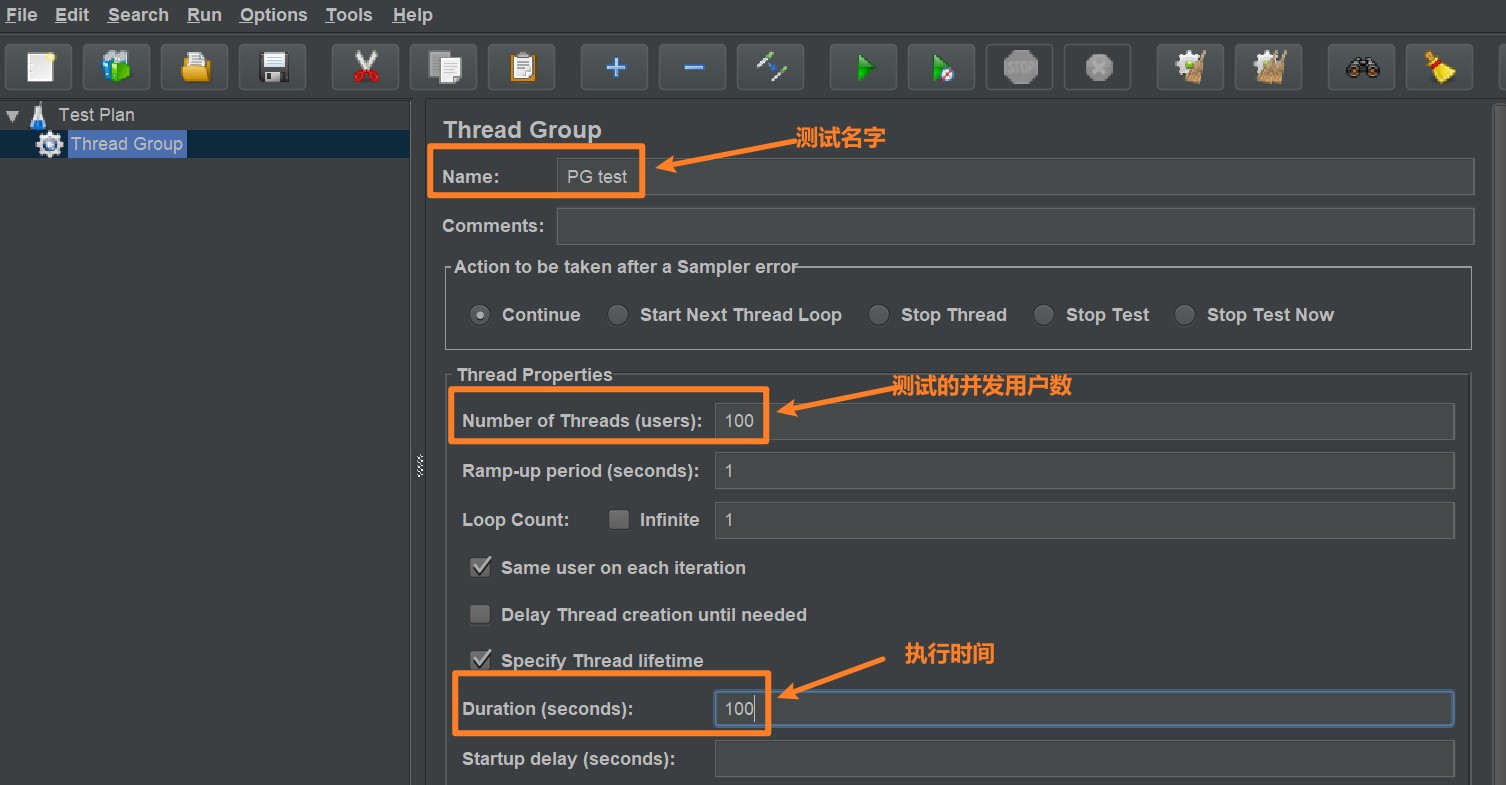Copy the selected element
The image size is (1506, 785).
tap(443, 66)
